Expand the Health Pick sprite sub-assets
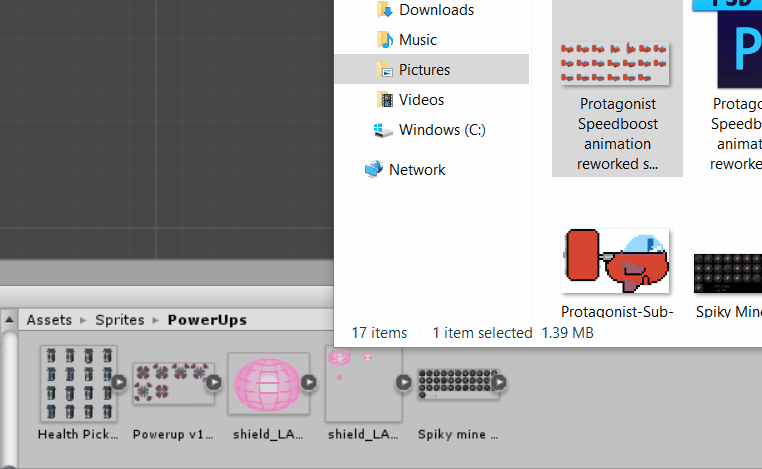The width and height of the screenshot is (762, 469). coord(119,382)
